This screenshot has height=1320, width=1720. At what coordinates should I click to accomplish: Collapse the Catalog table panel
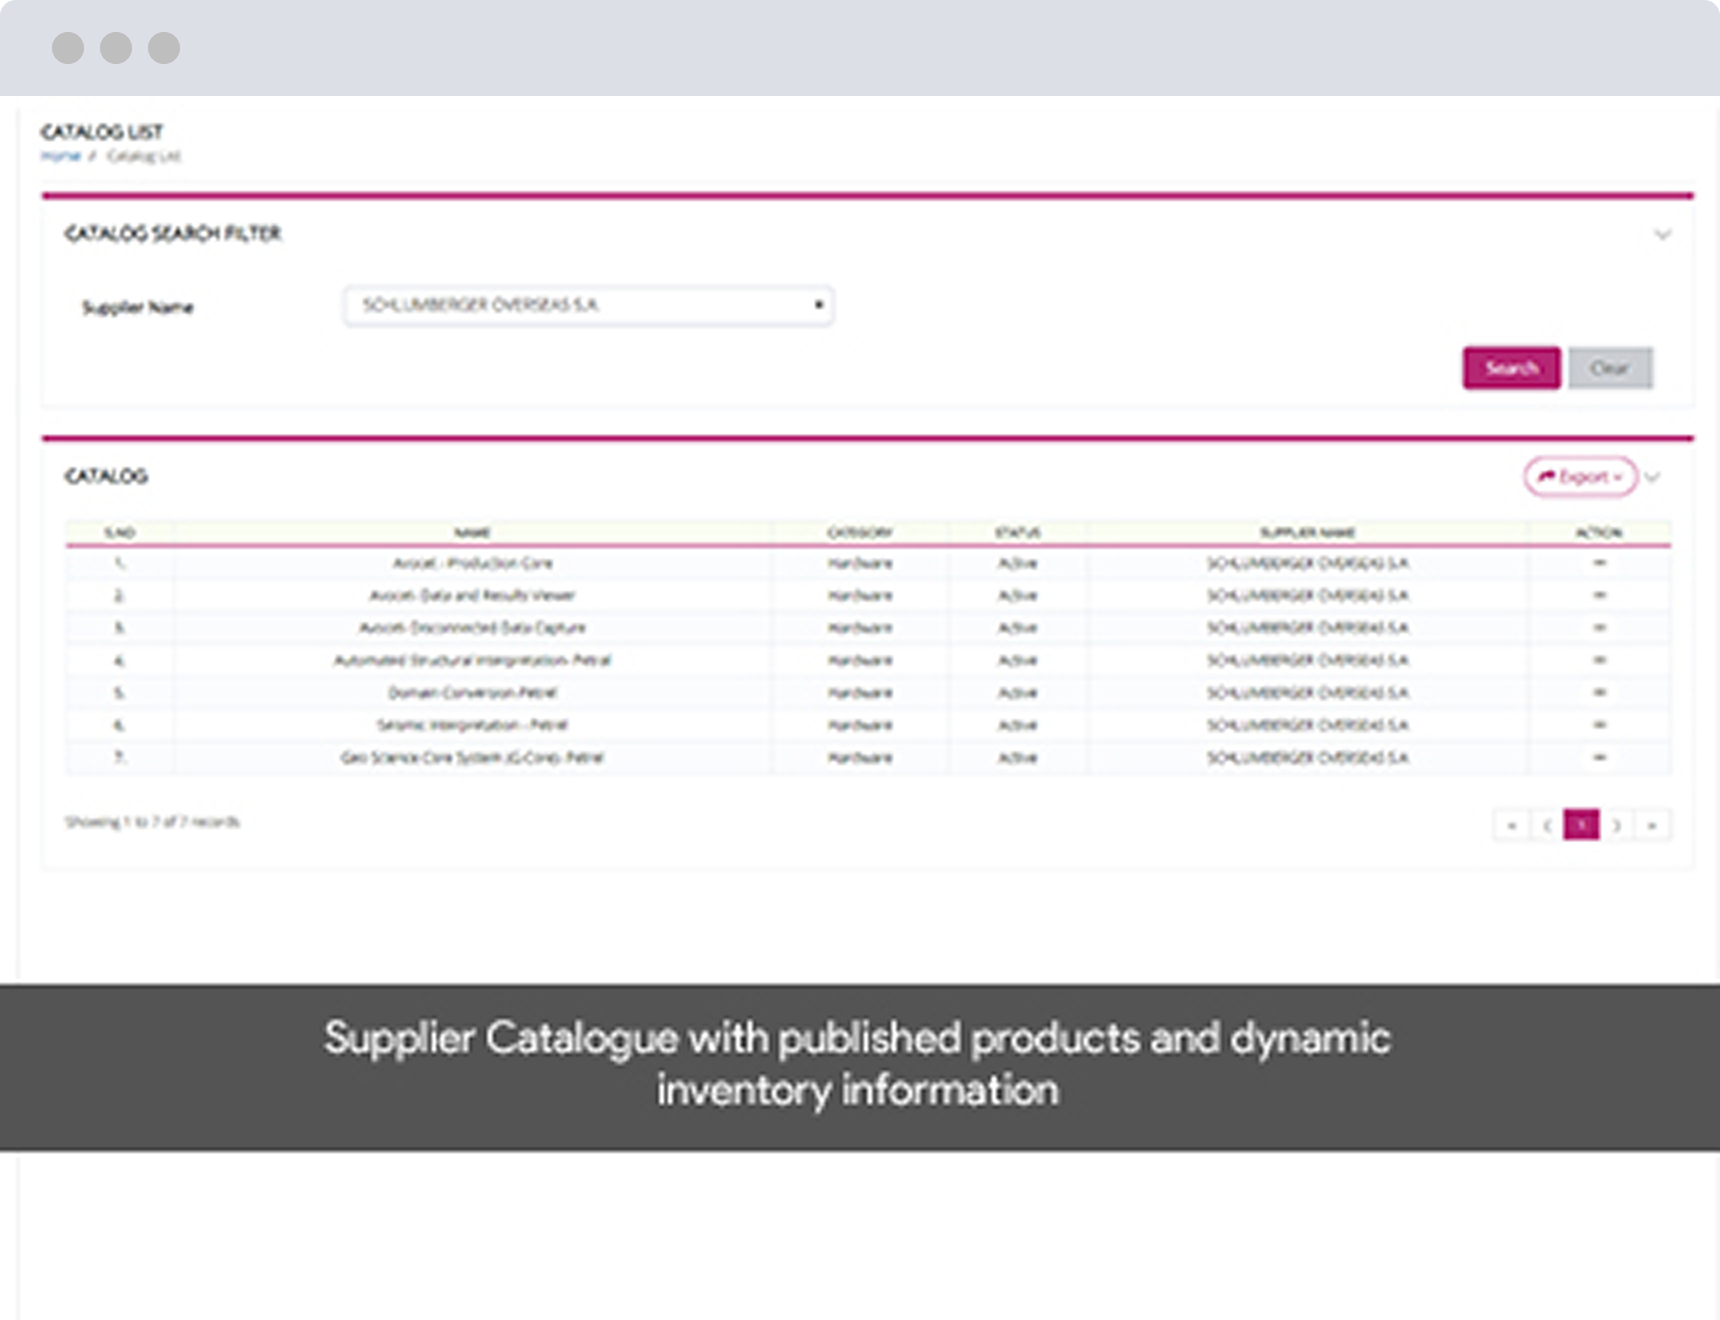click(x=1653, y=477)
